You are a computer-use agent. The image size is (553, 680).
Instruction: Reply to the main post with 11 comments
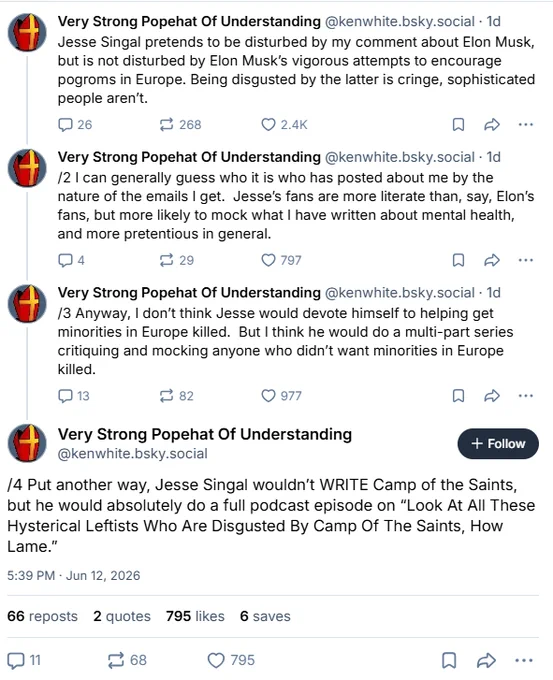(24, 660)
